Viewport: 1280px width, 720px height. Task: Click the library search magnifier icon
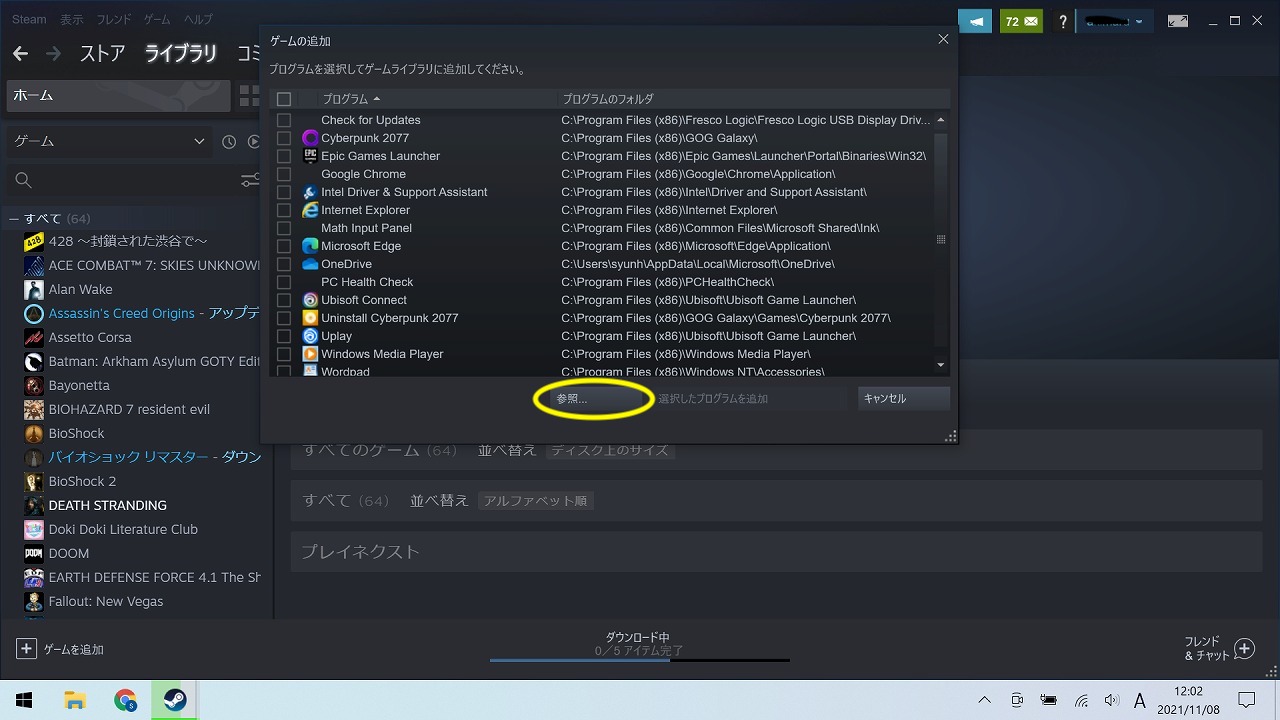pos(24,181)
